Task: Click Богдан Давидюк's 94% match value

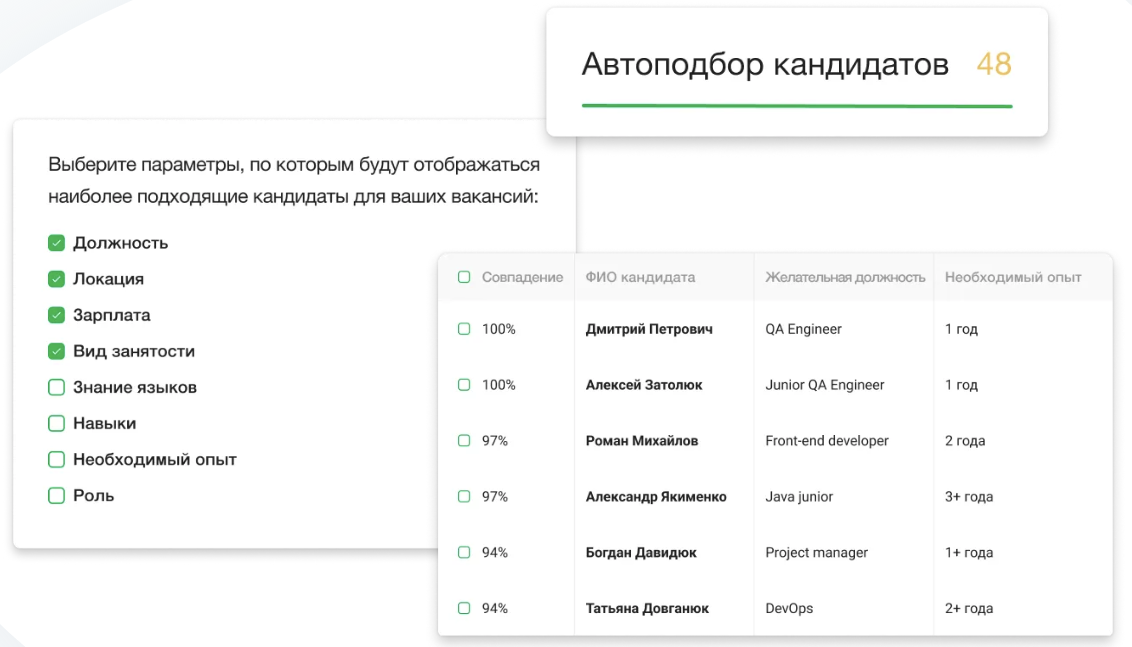Action: coord(495,552)
